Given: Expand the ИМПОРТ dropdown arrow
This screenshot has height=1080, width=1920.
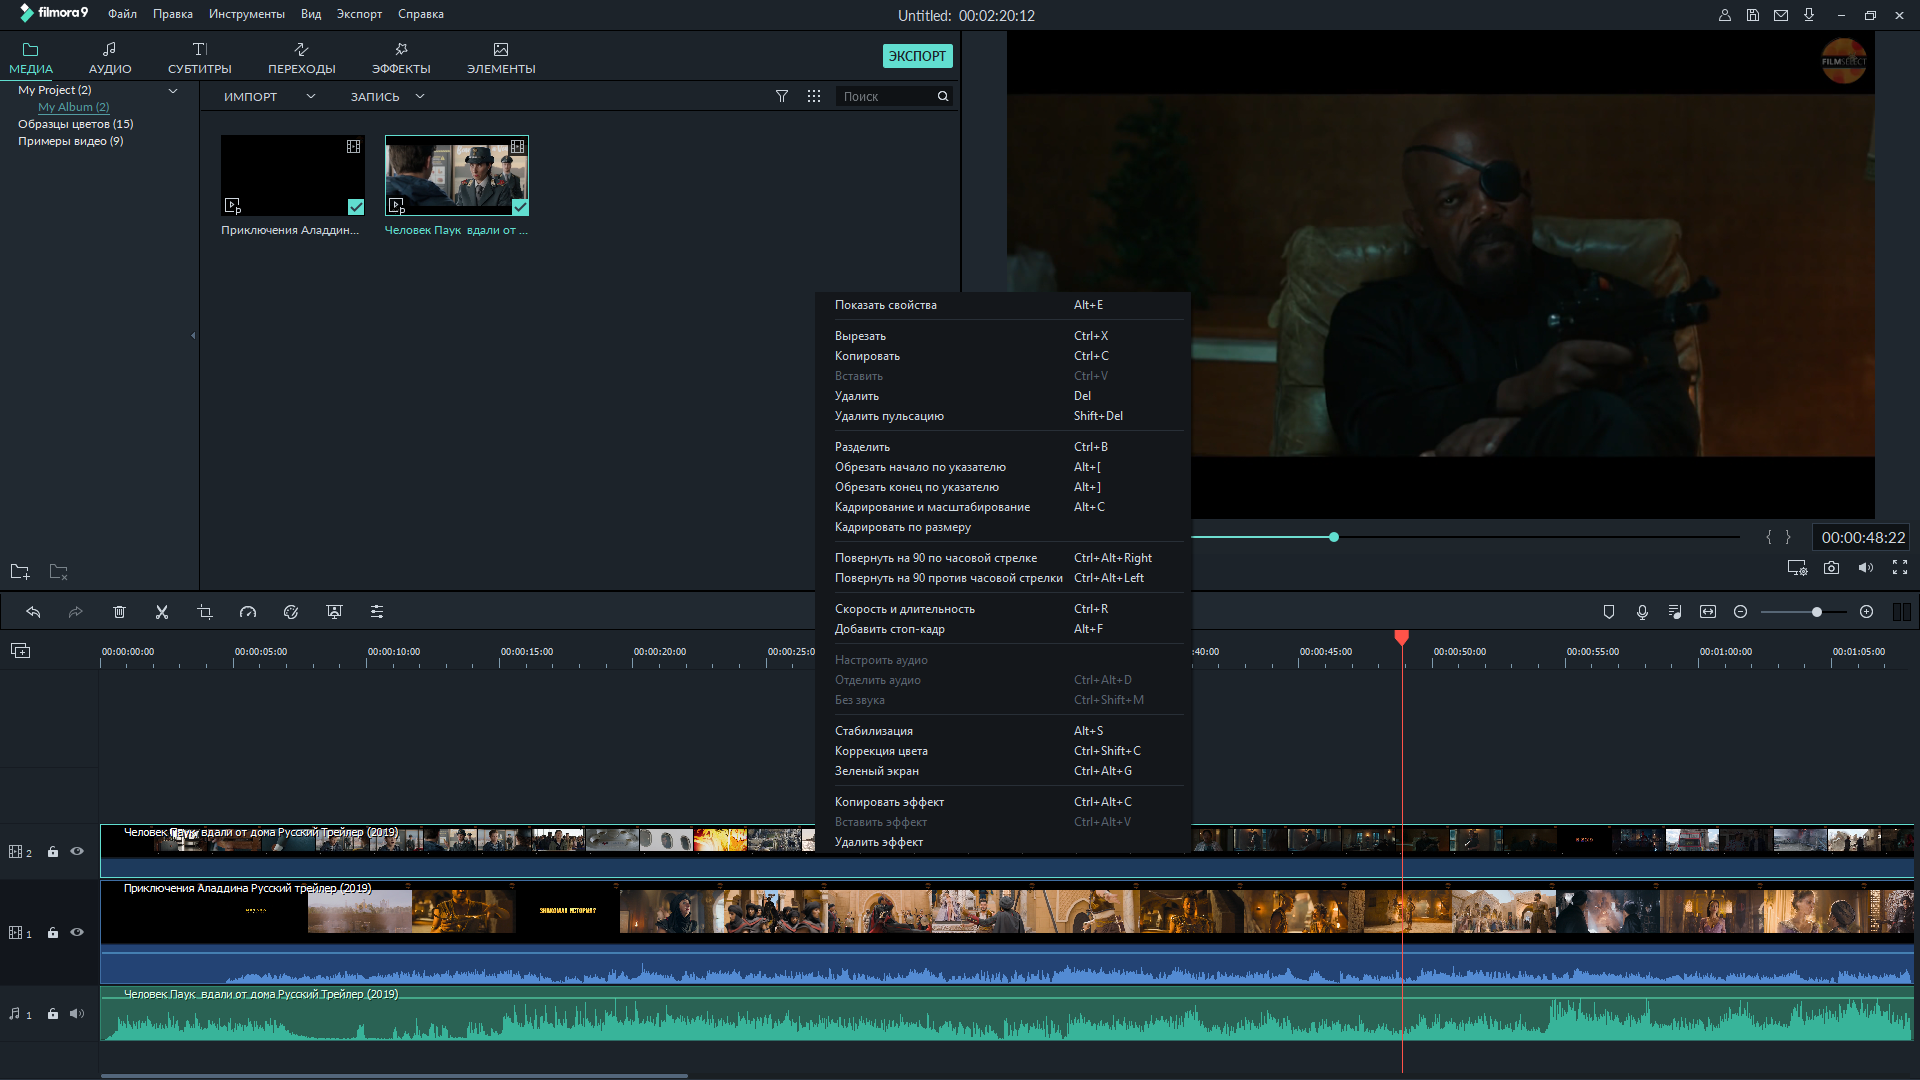Looking at the screenshot, I should click(311, 96).
